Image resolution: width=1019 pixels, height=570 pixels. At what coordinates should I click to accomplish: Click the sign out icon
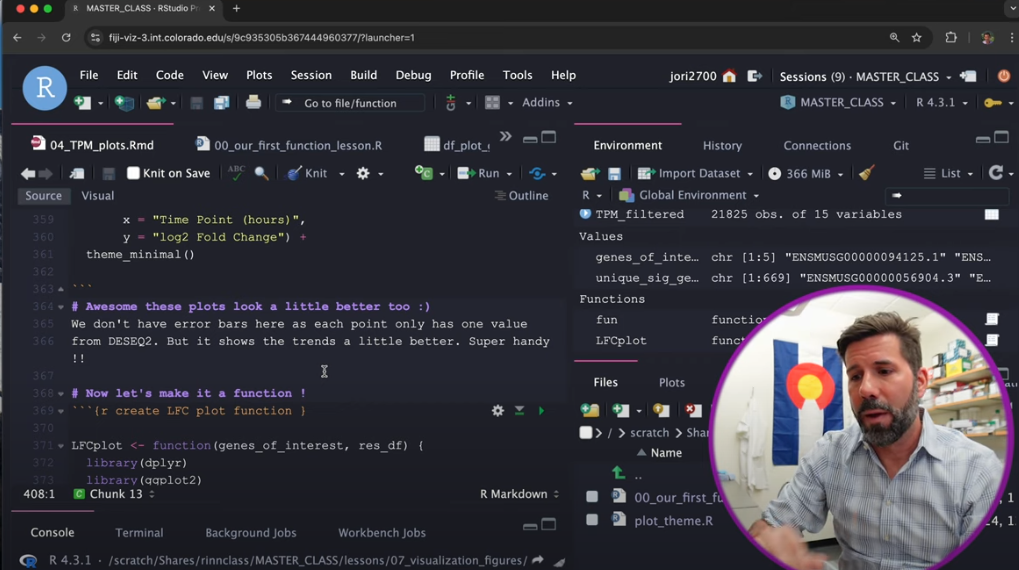click(x=754, y=76)
